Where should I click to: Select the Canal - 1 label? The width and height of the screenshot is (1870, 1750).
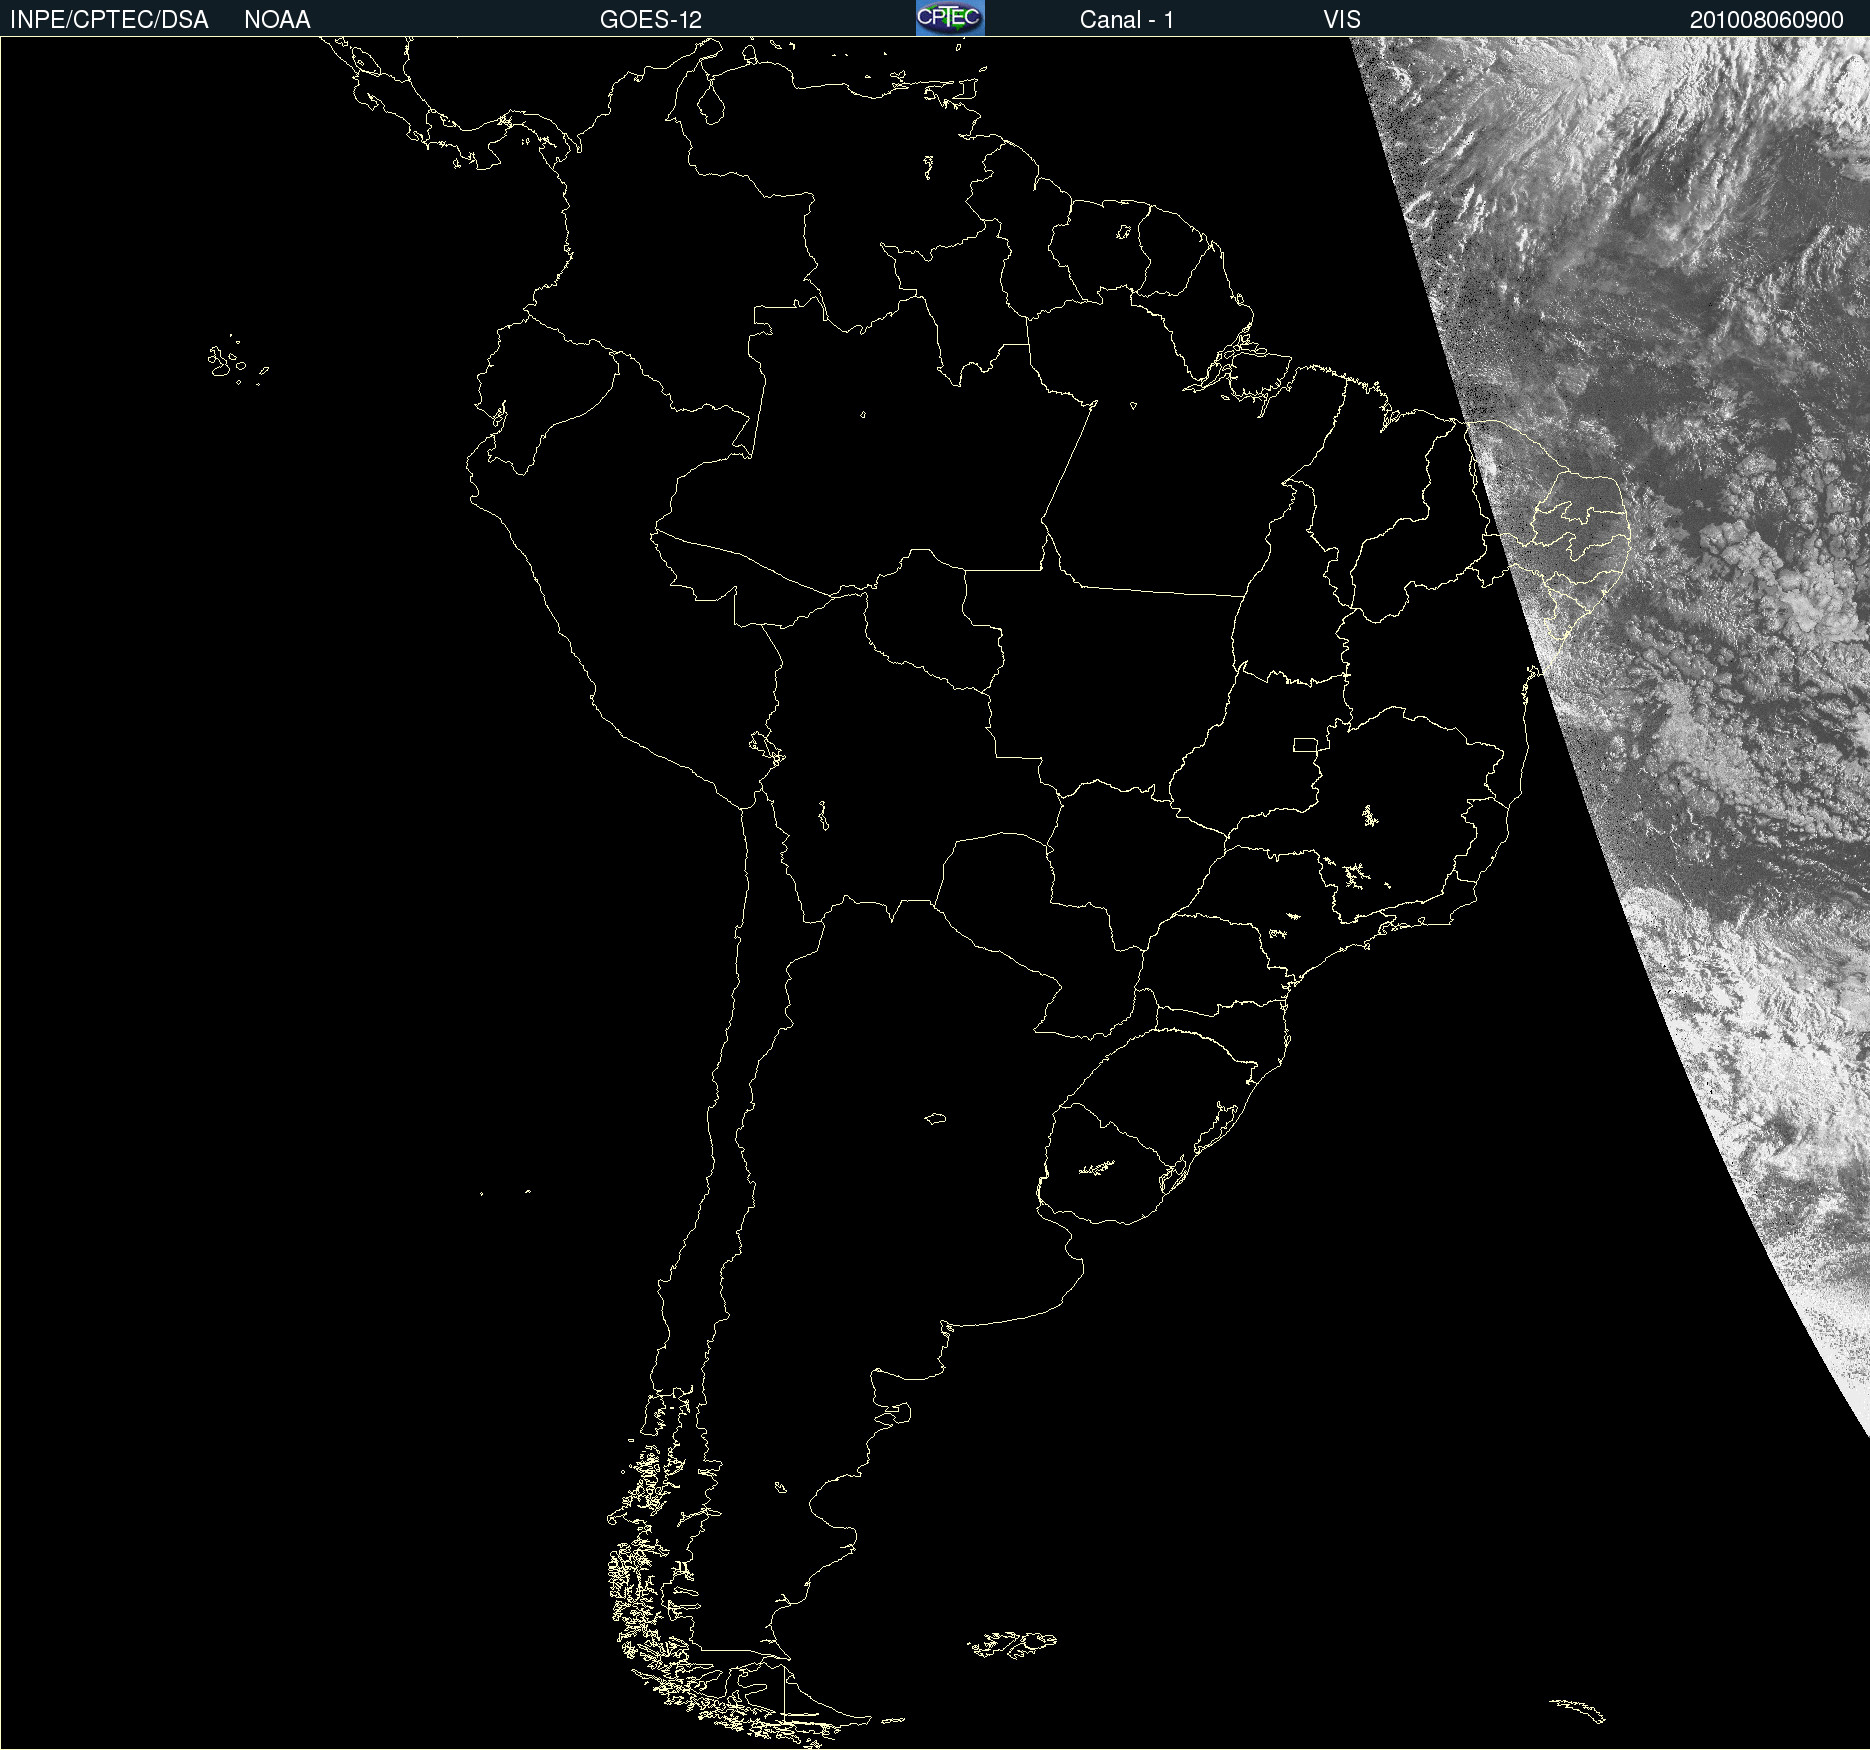1127,20
